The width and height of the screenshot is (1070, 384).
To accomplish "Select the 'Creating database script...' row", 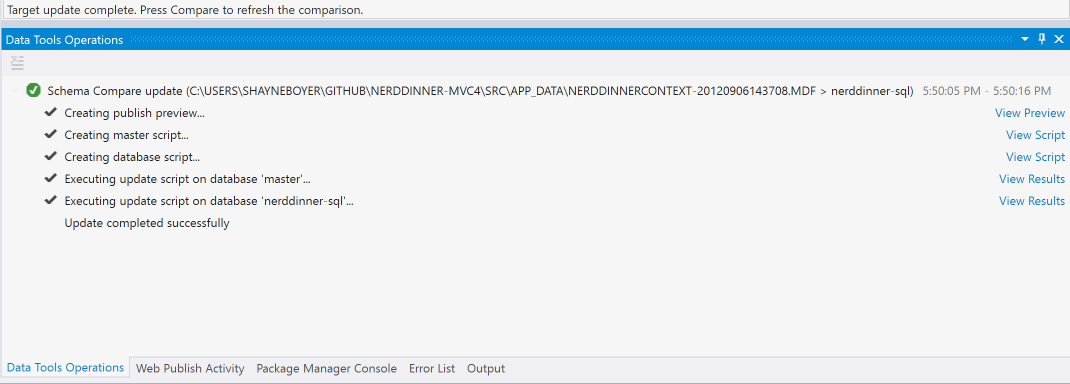I will pyautogui.click(x=132, y=157).
